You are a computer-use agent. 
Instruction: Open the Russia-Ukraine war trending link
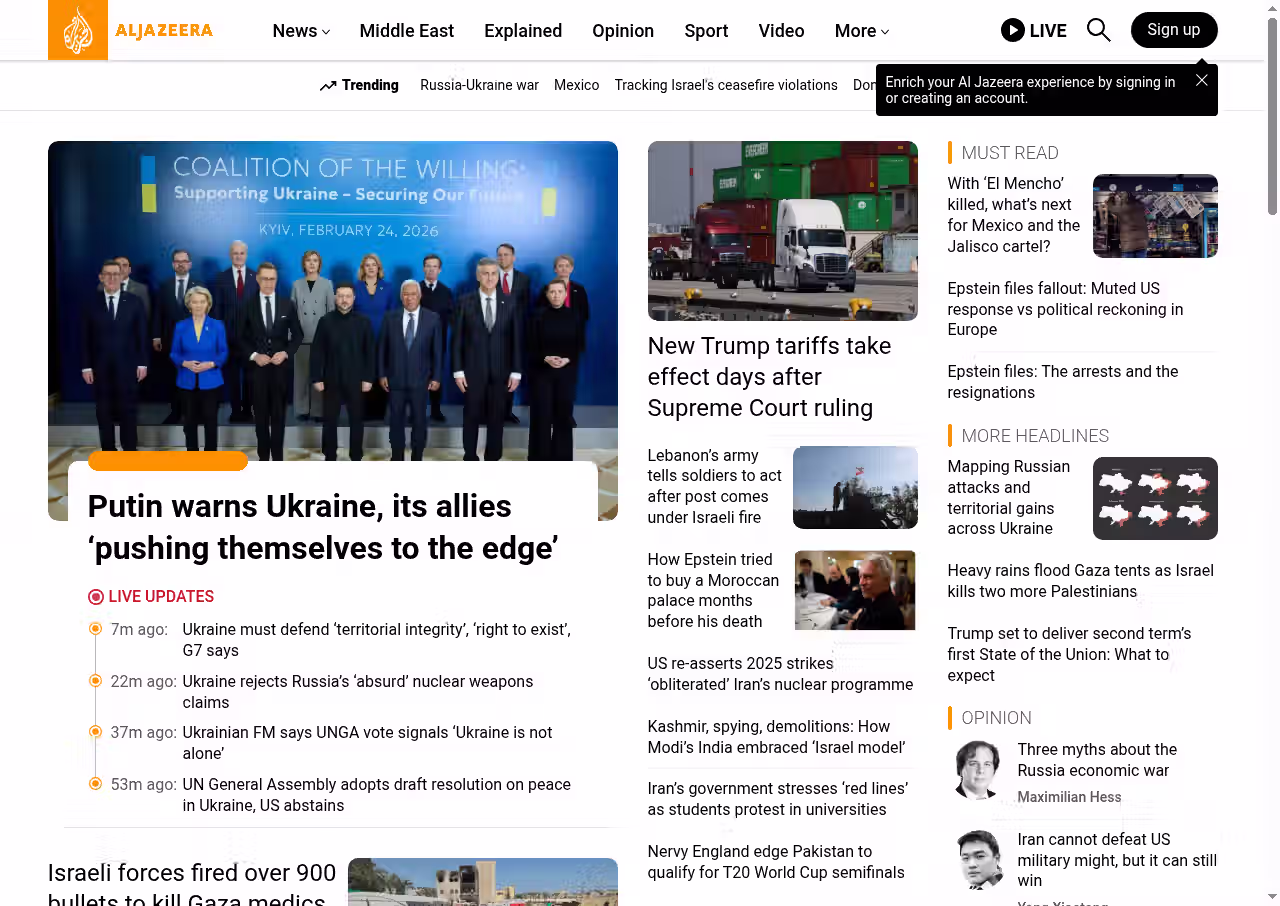479,85
